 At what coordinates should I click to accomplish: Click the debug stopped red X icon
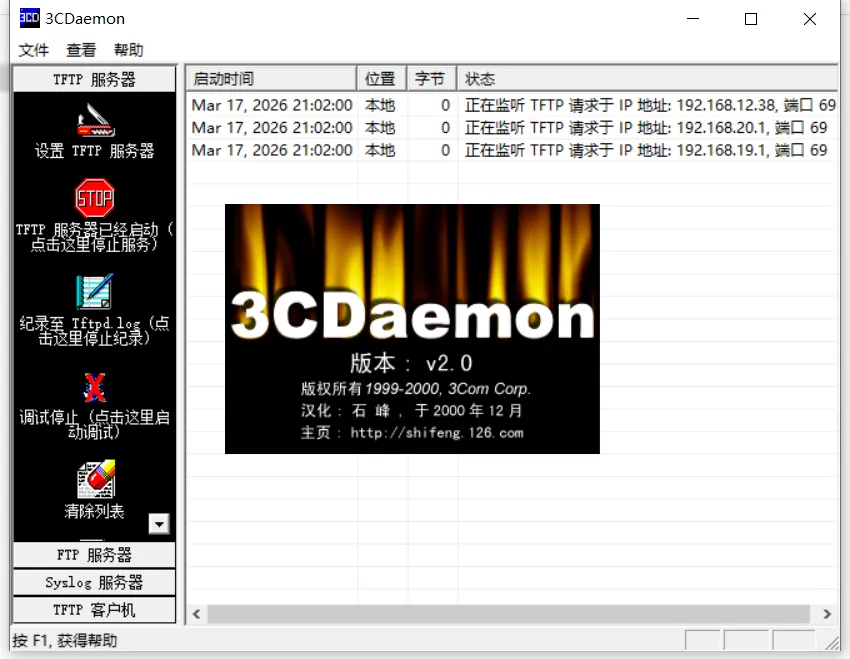[x=94, y=387]
